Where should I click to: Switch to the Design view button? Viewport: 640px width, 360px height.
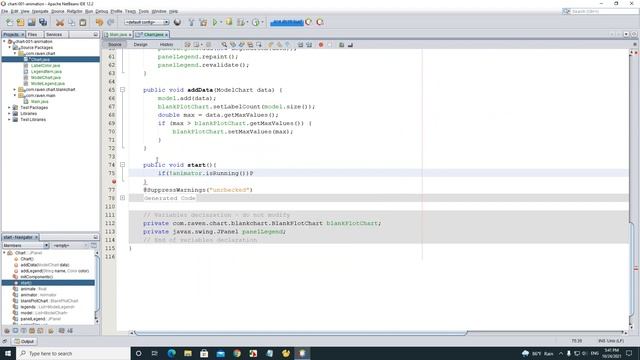140,44
